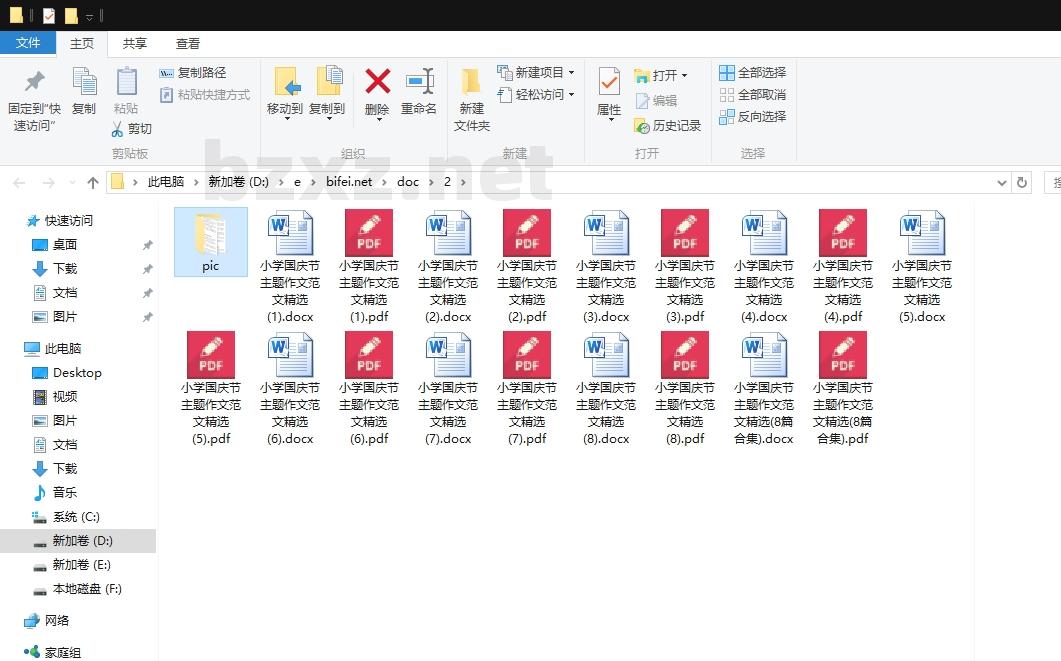The width and height of the screenshot is (1061, 661).
Task: Click the red Delete (删除) icon
Action: point(377,83)
